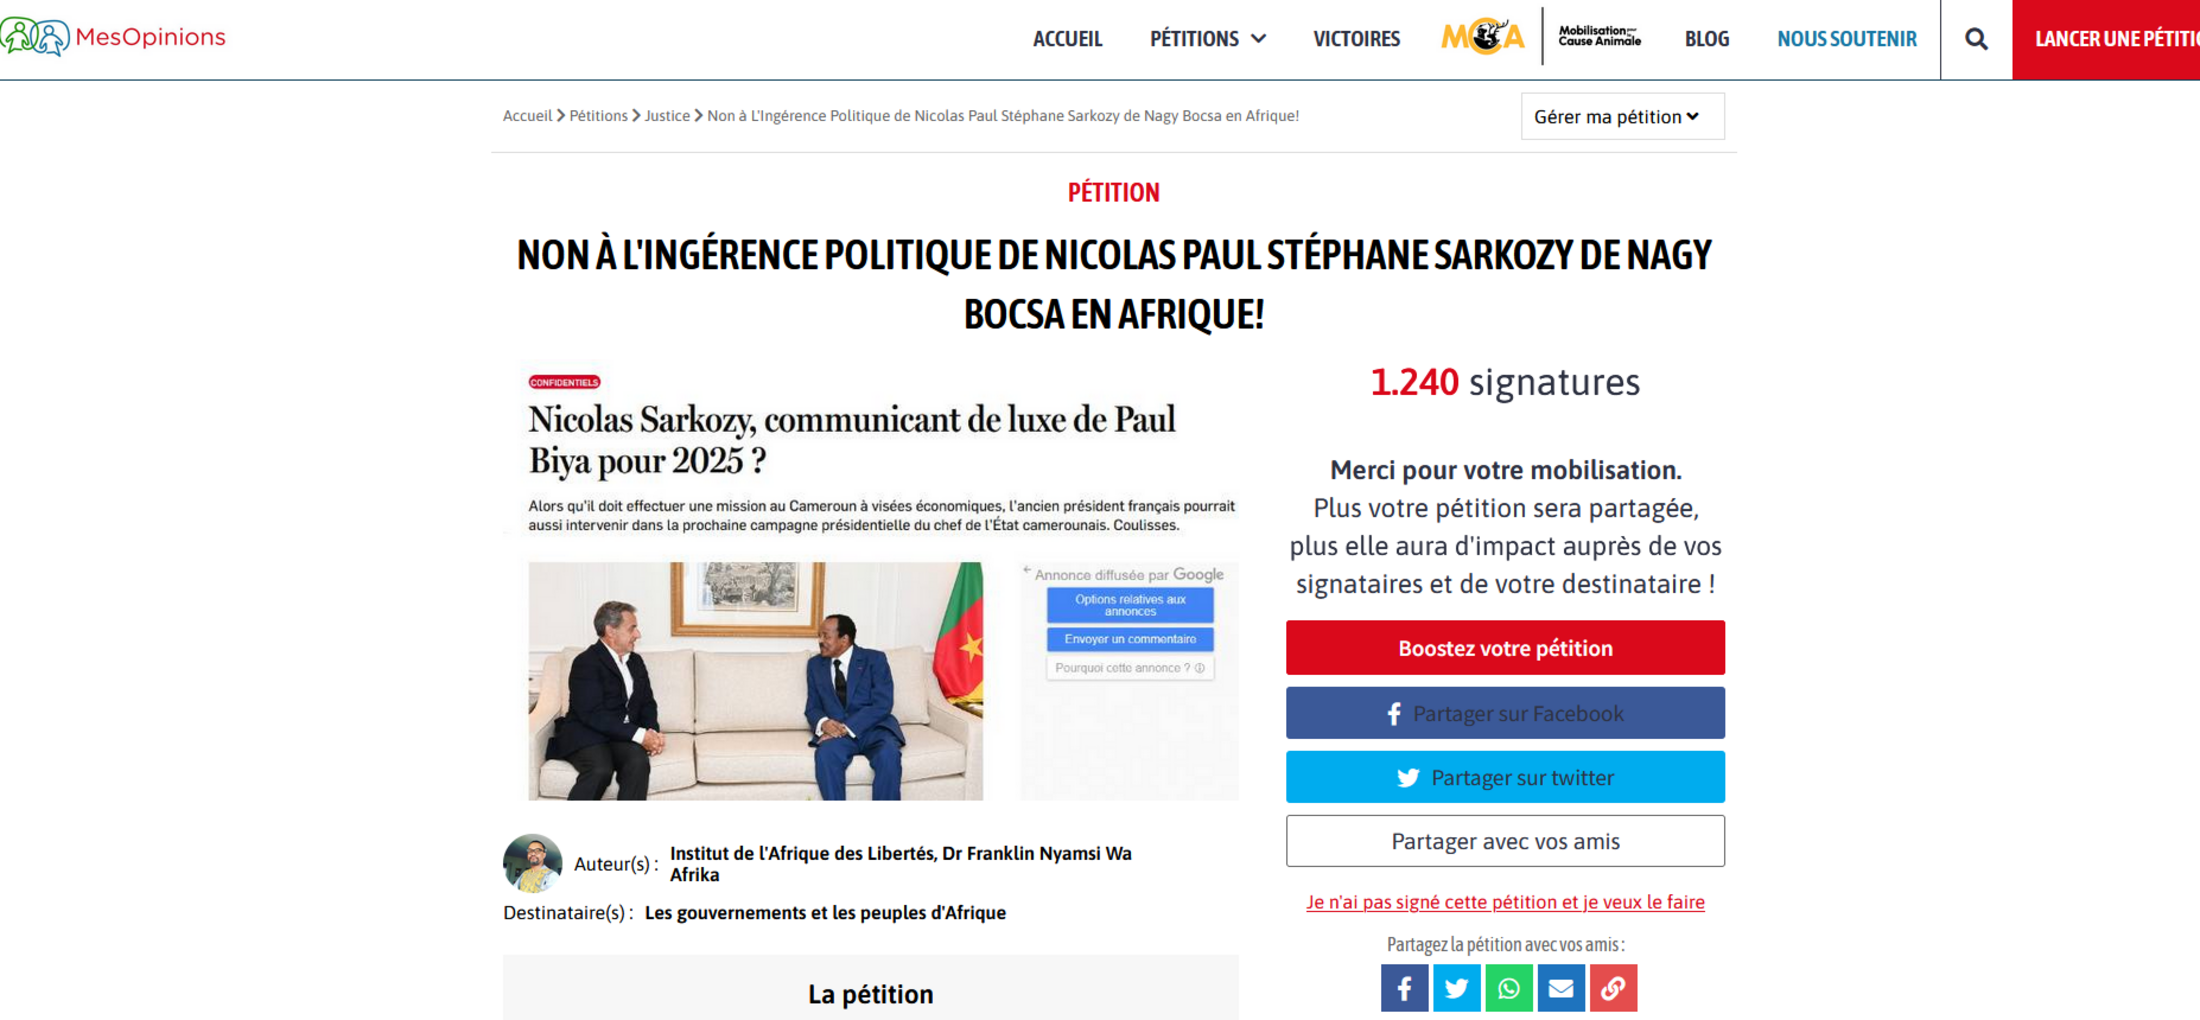Go to Accueil in navigation bar
Screen dimensions: 2200x1020
click(1067, 39)
